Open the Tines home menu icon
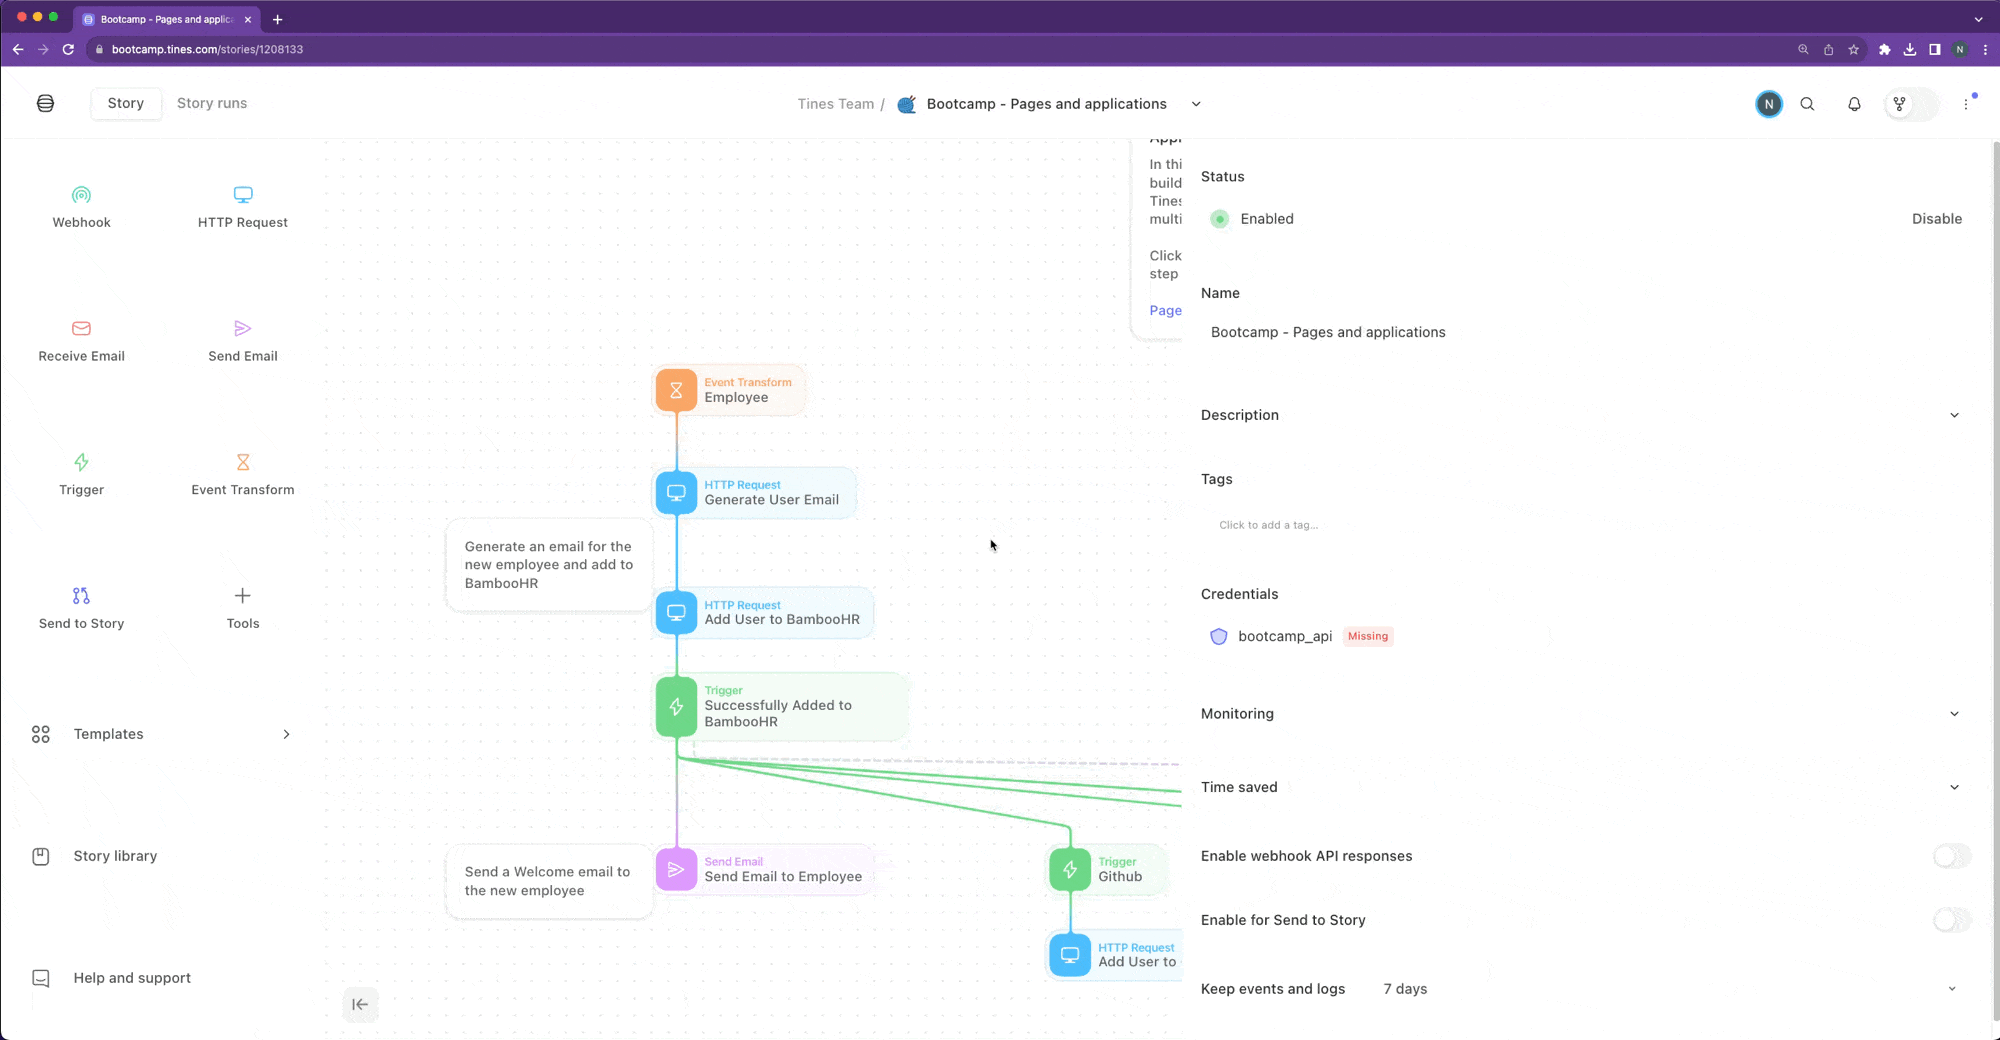This screenshot has height=1040, width=2000. pyautogui.click(x=45, y=103)
